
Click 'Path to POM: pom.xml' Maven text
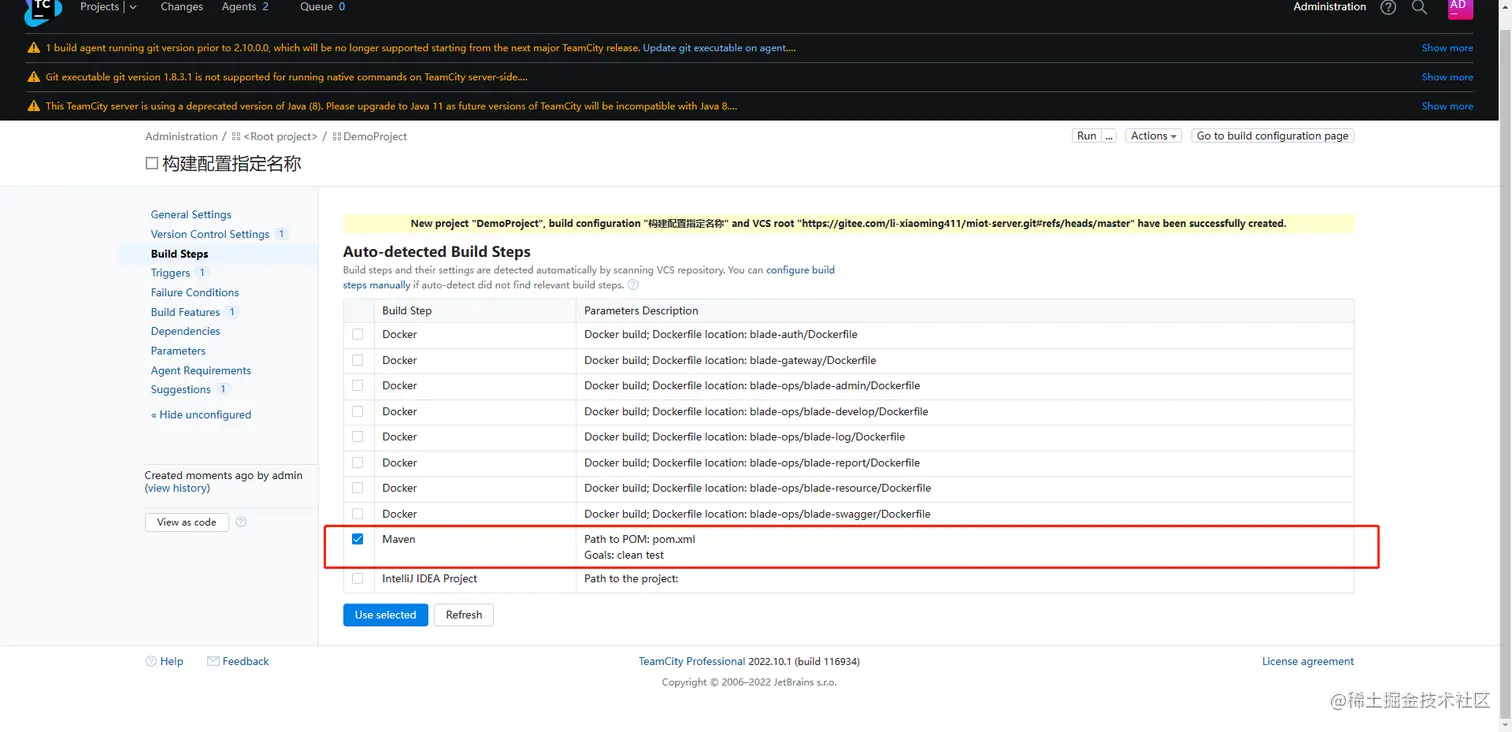tap(640, 539)
